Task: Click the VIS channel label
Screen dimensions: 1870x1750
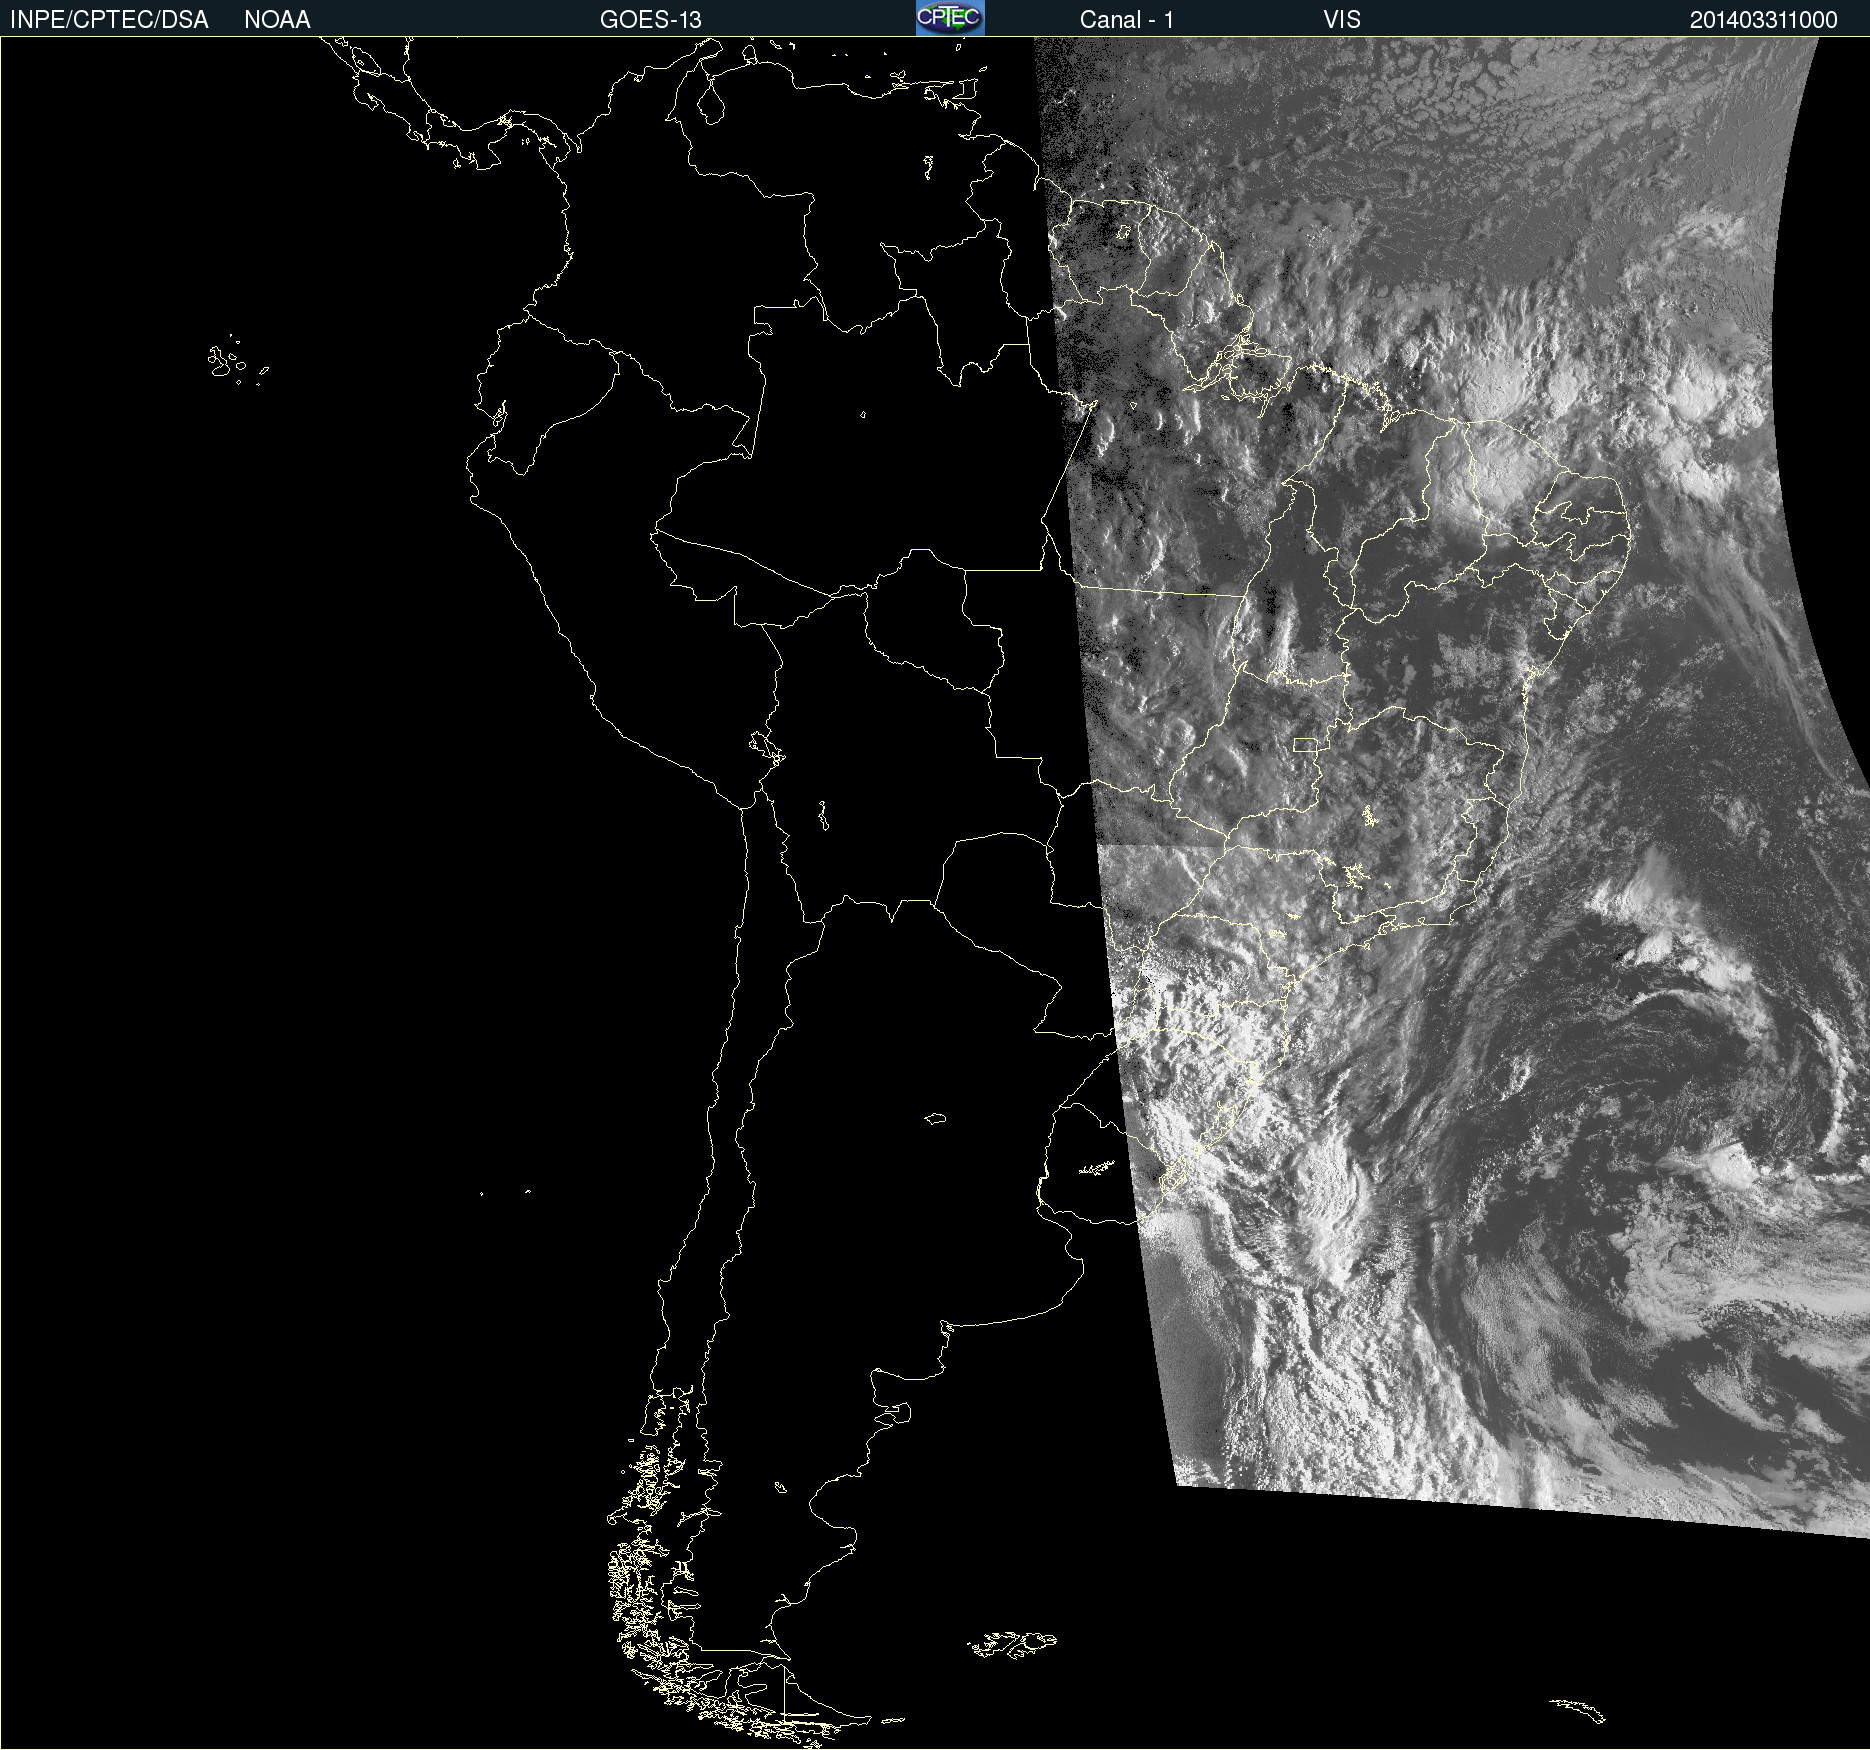Action: [1342, 20]
